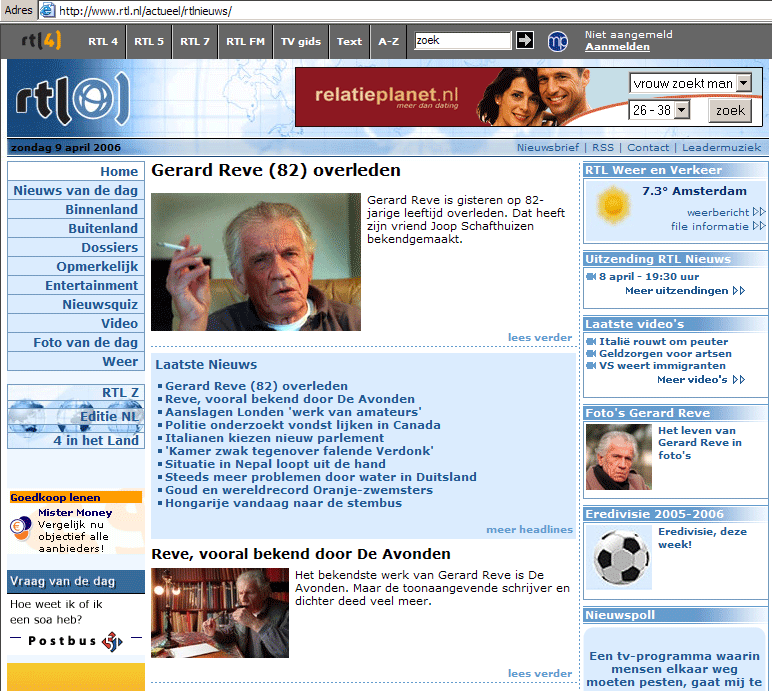Select Video in sidebar
This screenshot has width=772, height=691.
click(76, 324)
